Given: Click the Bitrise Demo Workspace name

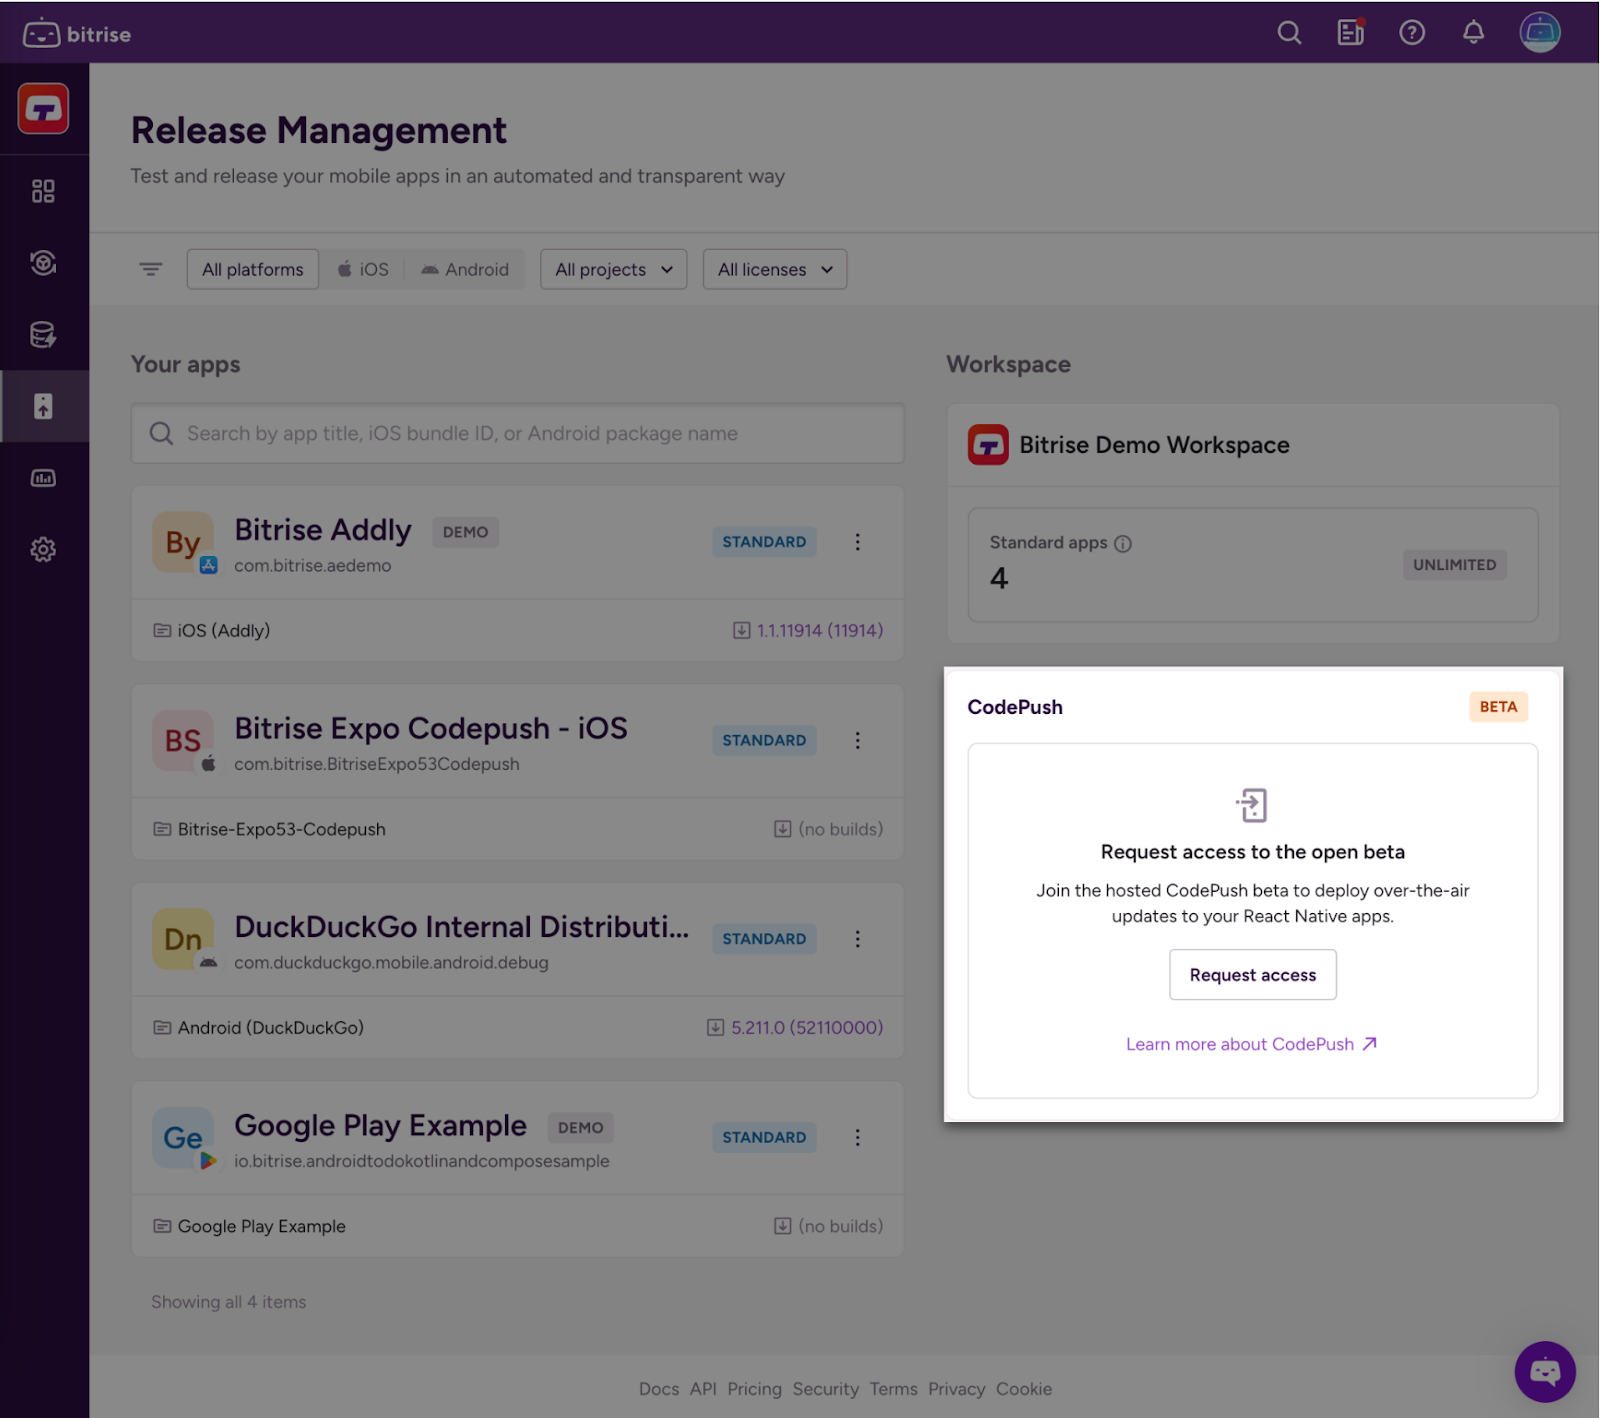Looking at the screenshot, I should (x=1155, y=445).
